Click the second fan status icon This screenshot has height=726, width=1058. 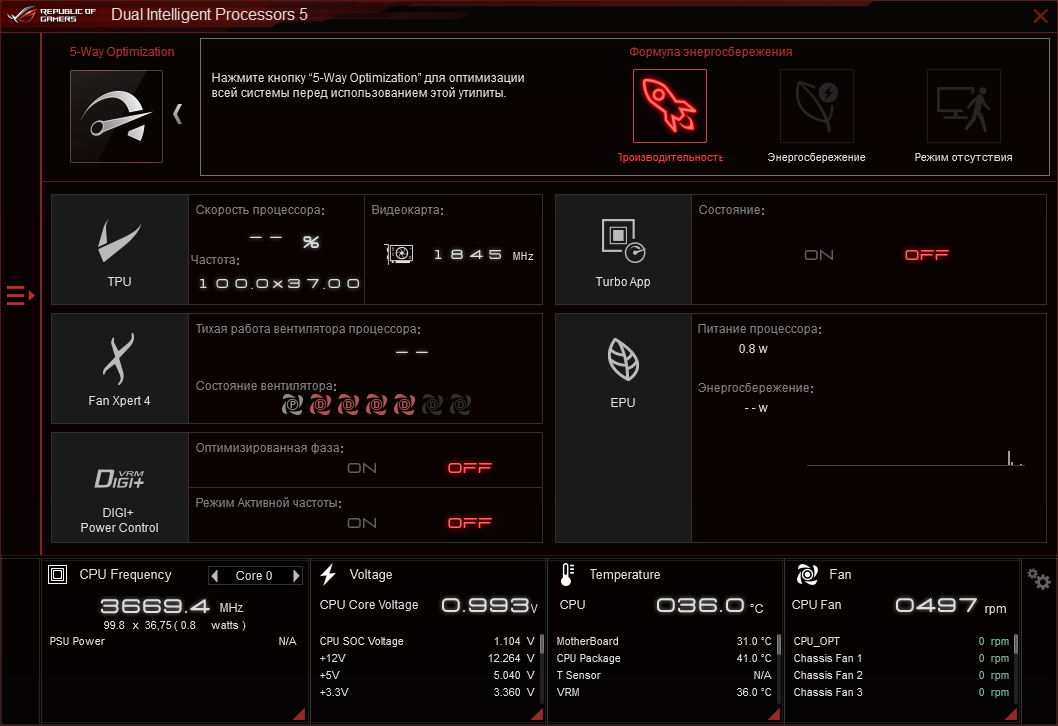coord(321,405)
